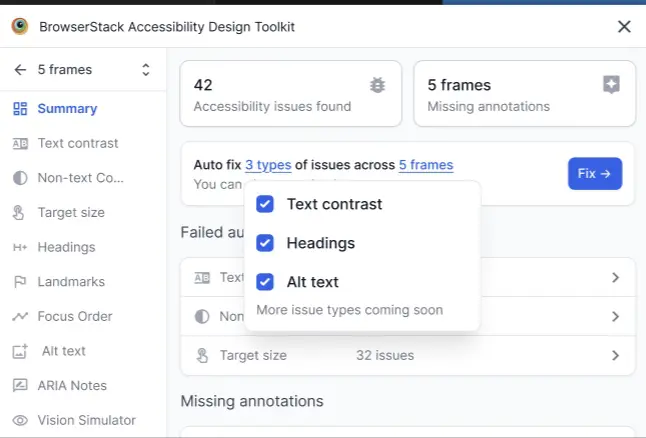Screen dimensions: 646x438
Task: Click the Text contrast label in popup
Action: pos(335,204)
